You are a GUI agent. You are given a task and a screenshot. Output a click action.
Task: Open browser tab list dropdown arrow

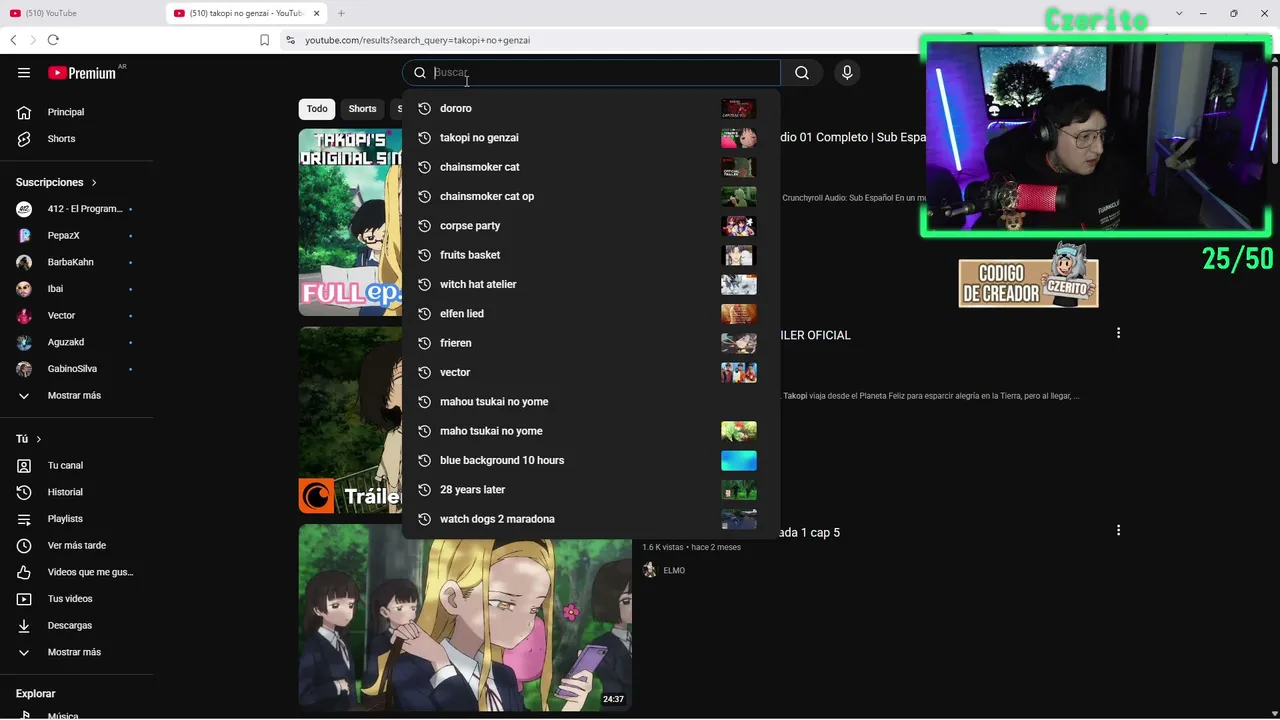1180,13
